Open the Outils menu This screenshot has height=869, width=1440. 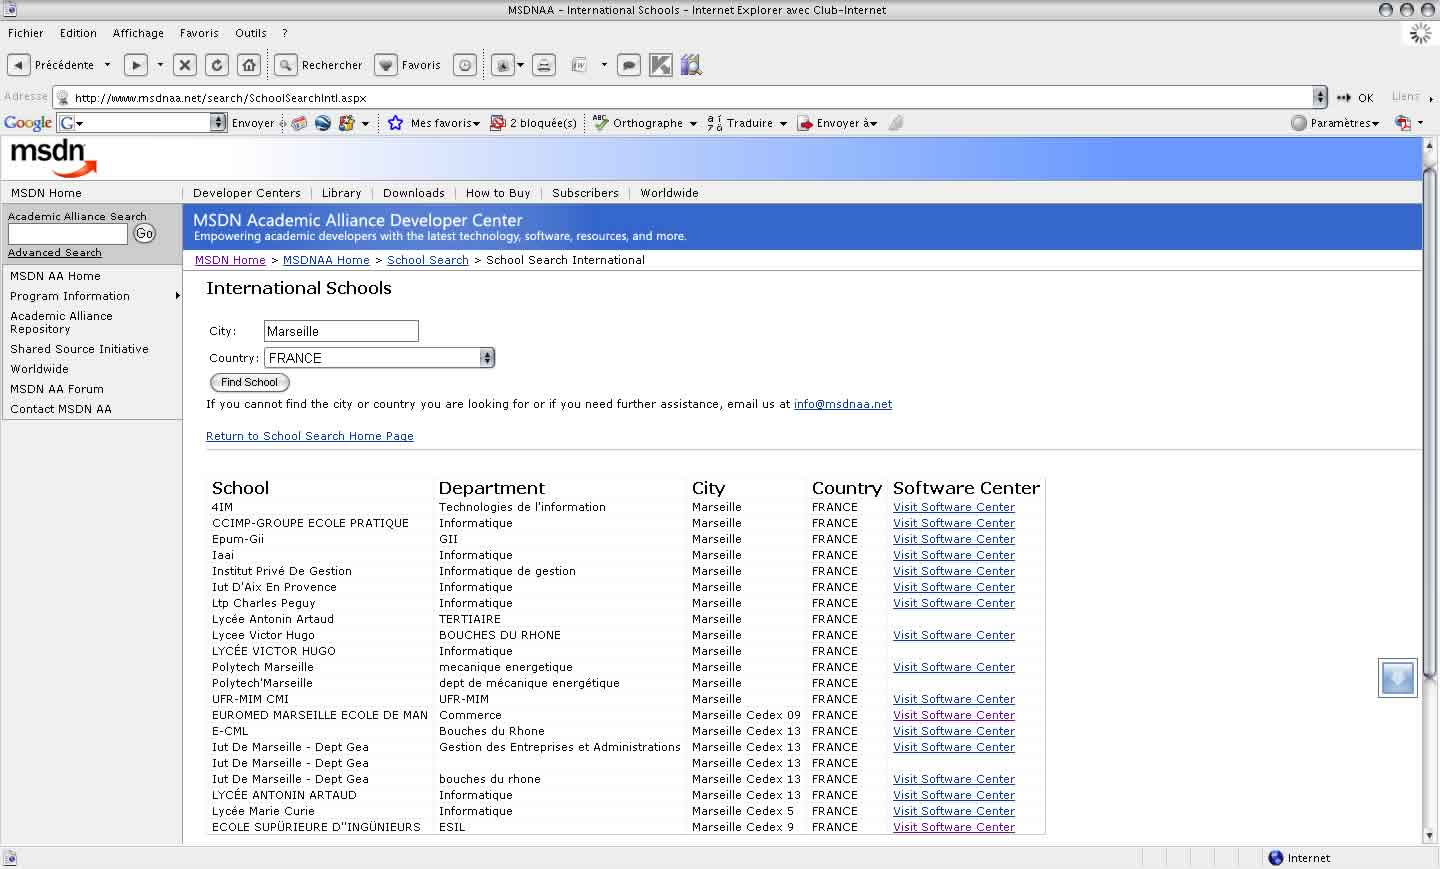[x=251, y=33]
